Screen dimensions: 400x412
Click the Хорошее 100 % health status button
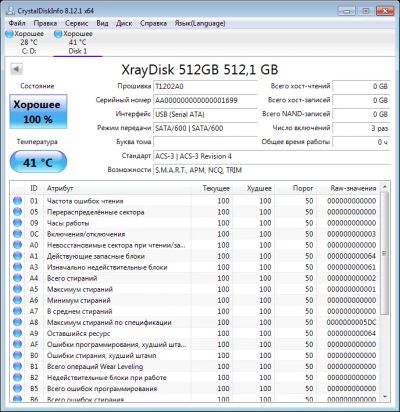click(38, 112)
